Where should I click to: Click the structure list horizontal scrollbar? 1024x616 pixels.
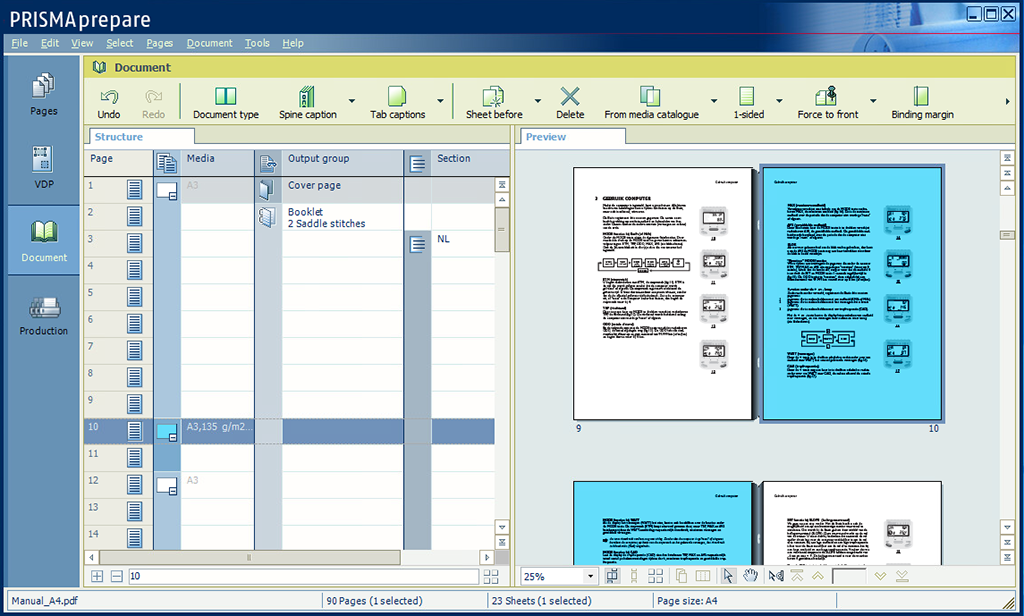point(249,557)
